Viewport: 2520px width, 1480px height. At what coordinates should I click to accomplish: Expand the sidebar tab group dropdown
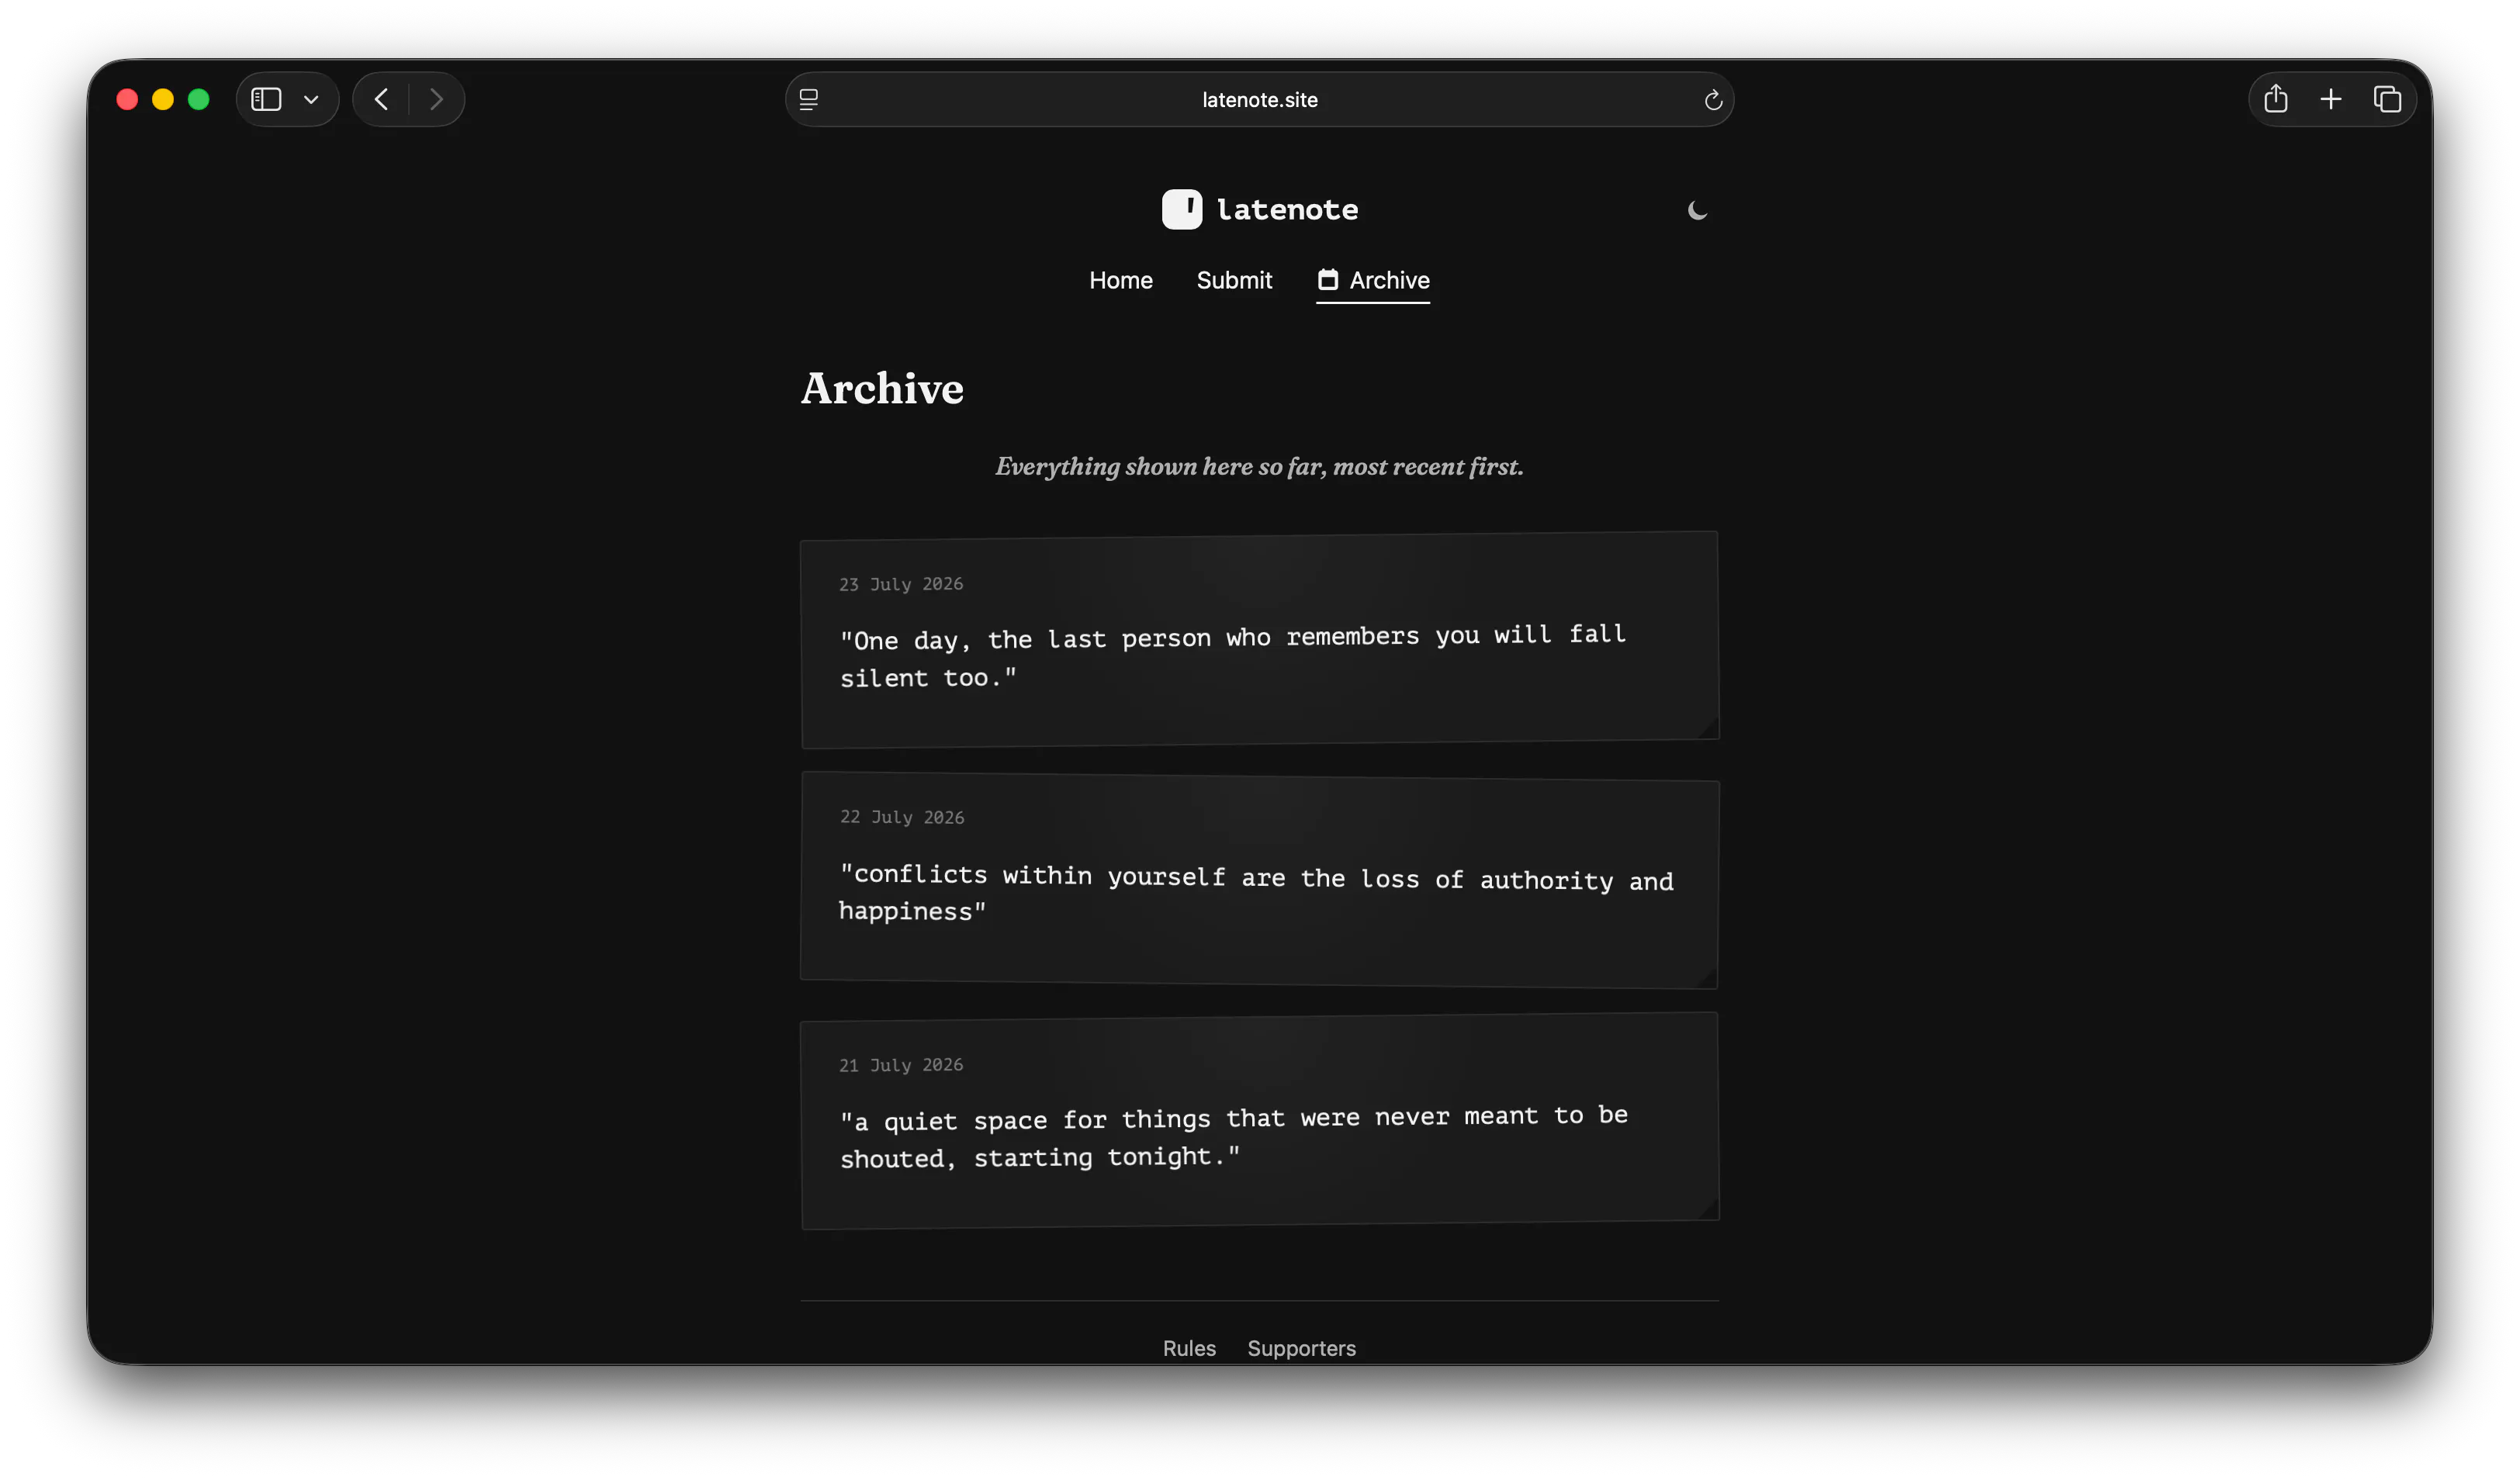(x=311, y=99)
